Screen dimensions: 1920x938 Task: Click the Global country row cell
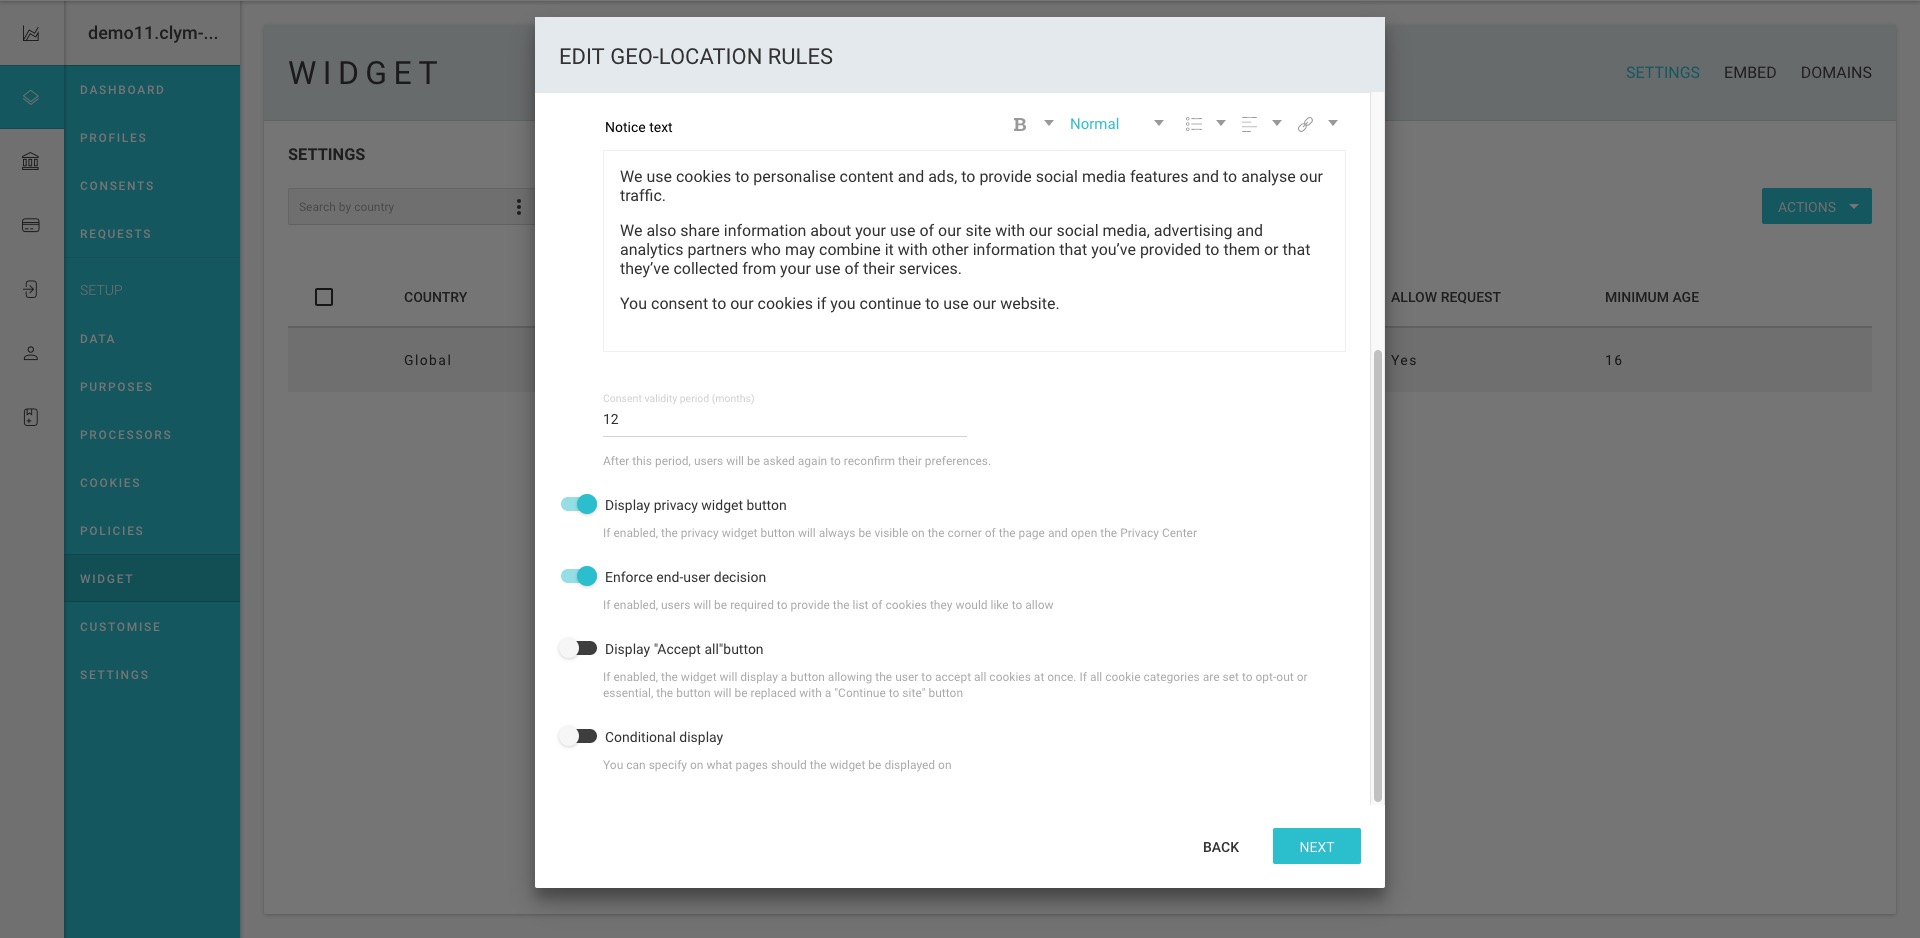click(428, 360)
